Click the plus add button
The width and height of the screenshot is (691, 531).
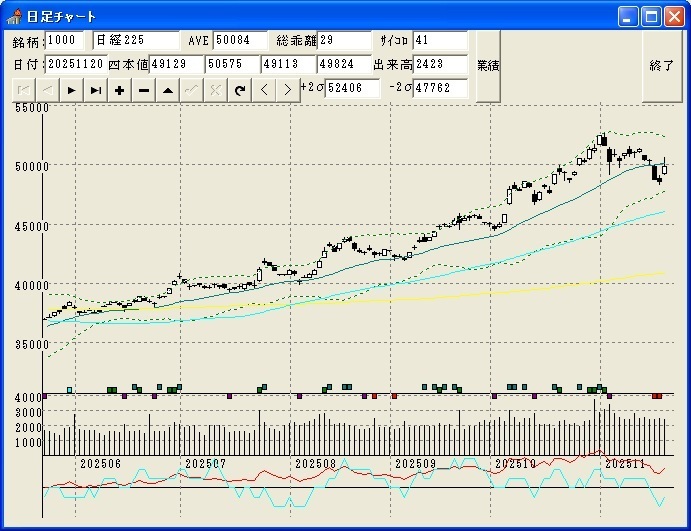[119, 90]
